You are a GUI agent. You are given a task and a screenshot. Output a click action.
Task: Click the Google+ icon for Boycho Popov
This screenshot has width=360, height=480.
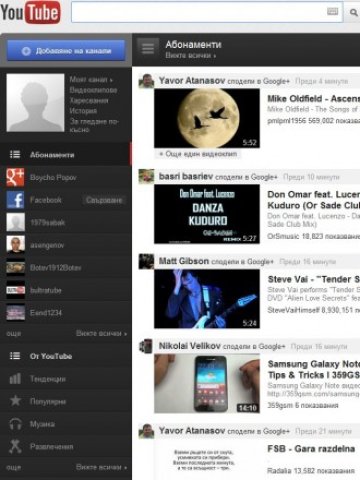[x=15, y=177]
